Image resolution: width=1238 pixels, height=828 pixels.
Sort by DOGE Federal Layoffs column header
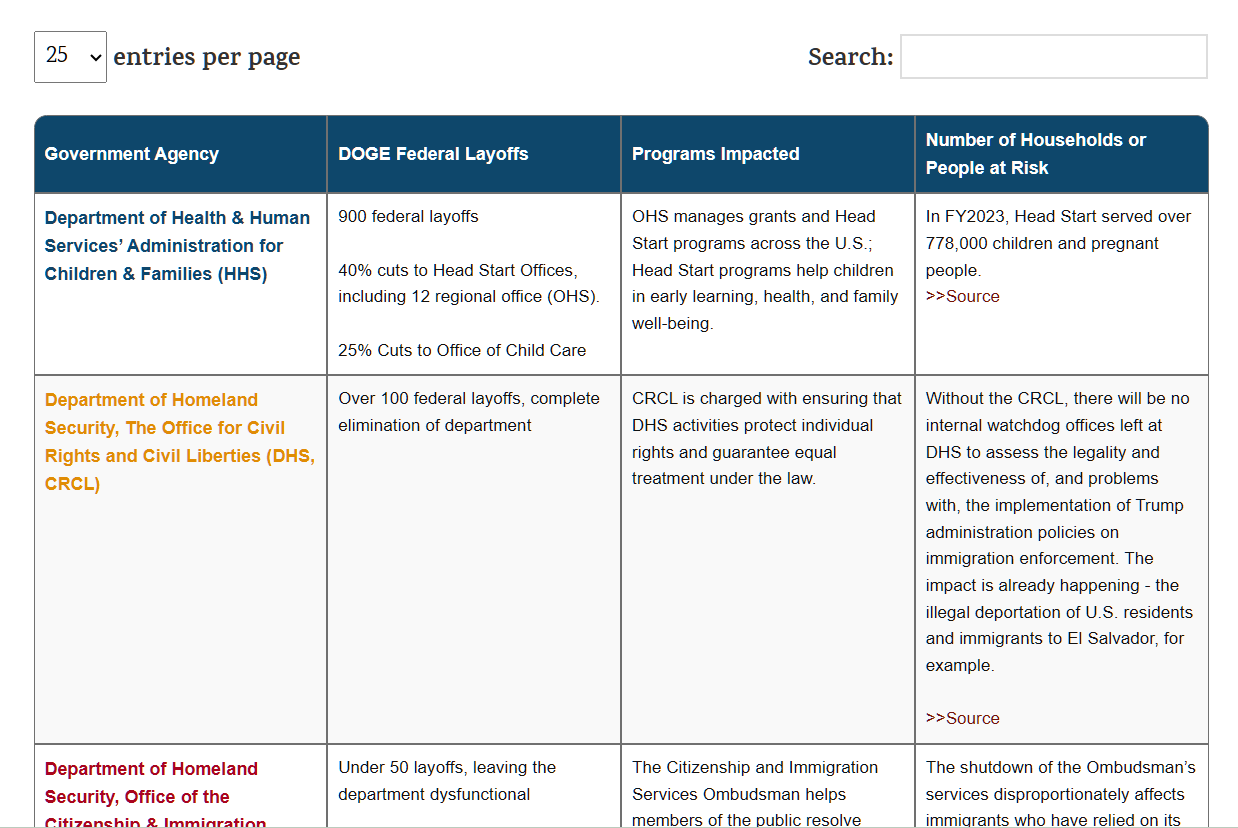(433, 154)
